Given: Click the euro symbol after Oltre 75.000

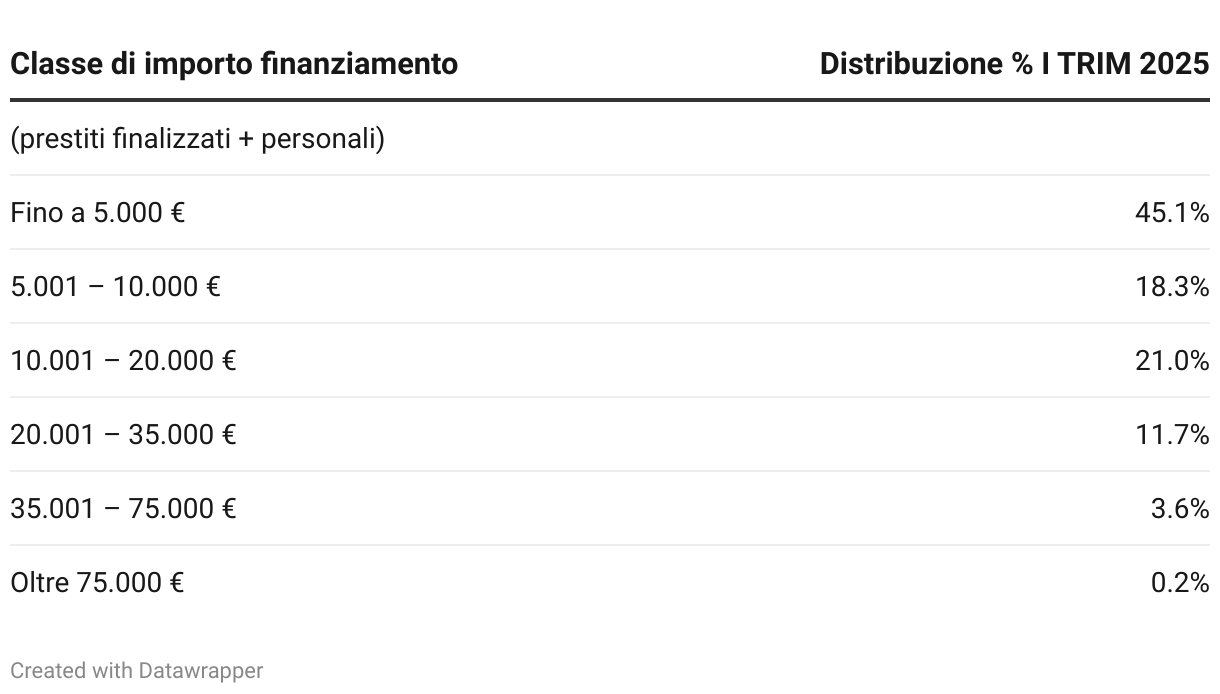Looking at the screenshot, I should coord(177,583).
